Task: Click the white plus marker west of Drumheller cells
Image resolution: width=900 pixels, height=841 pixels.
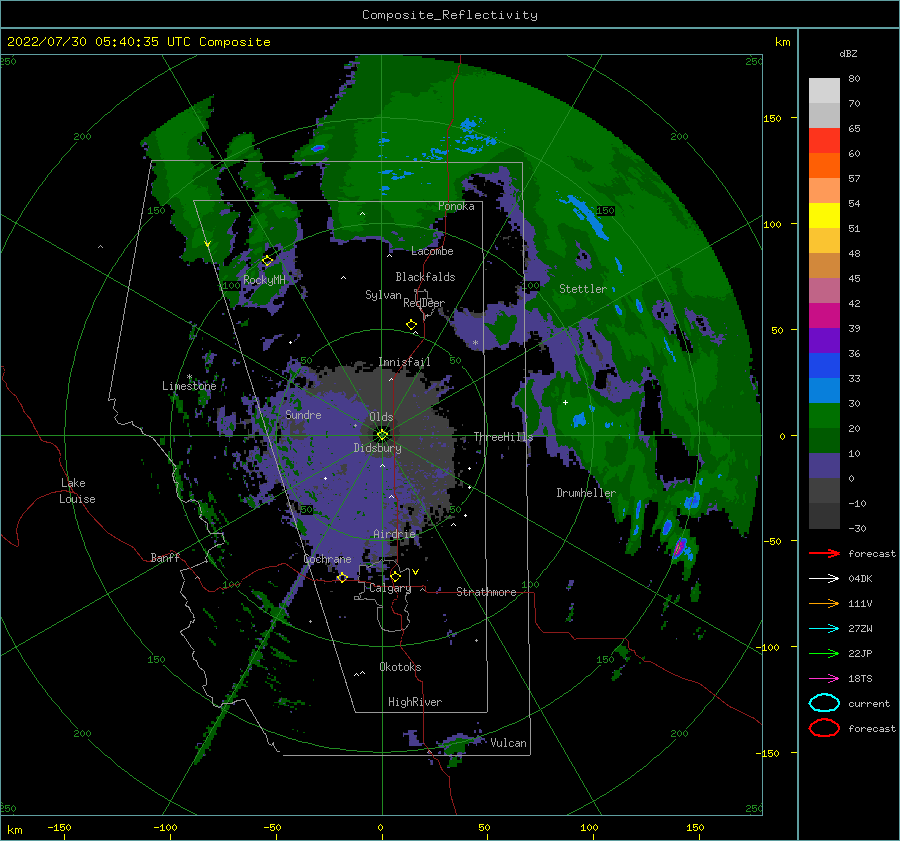Action: pyautogui.click(x=565, y=402)
